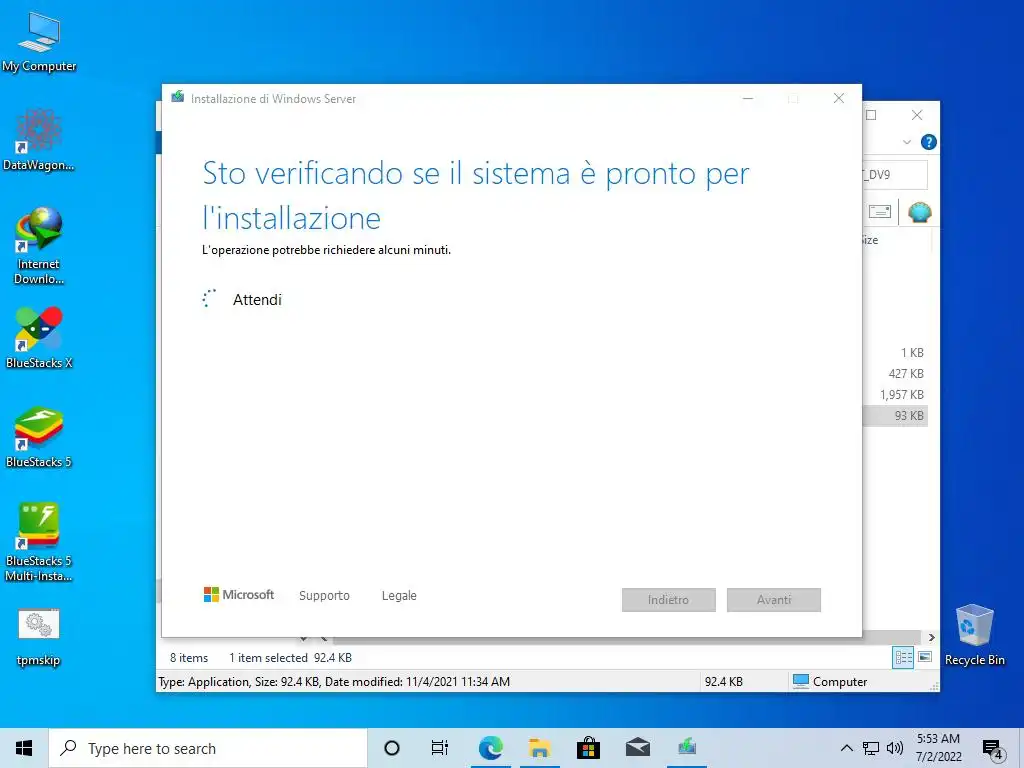Launch Internet Download Manager desktop shortcut
Viewport: 1024px width, 768px height.
point(39,245)
